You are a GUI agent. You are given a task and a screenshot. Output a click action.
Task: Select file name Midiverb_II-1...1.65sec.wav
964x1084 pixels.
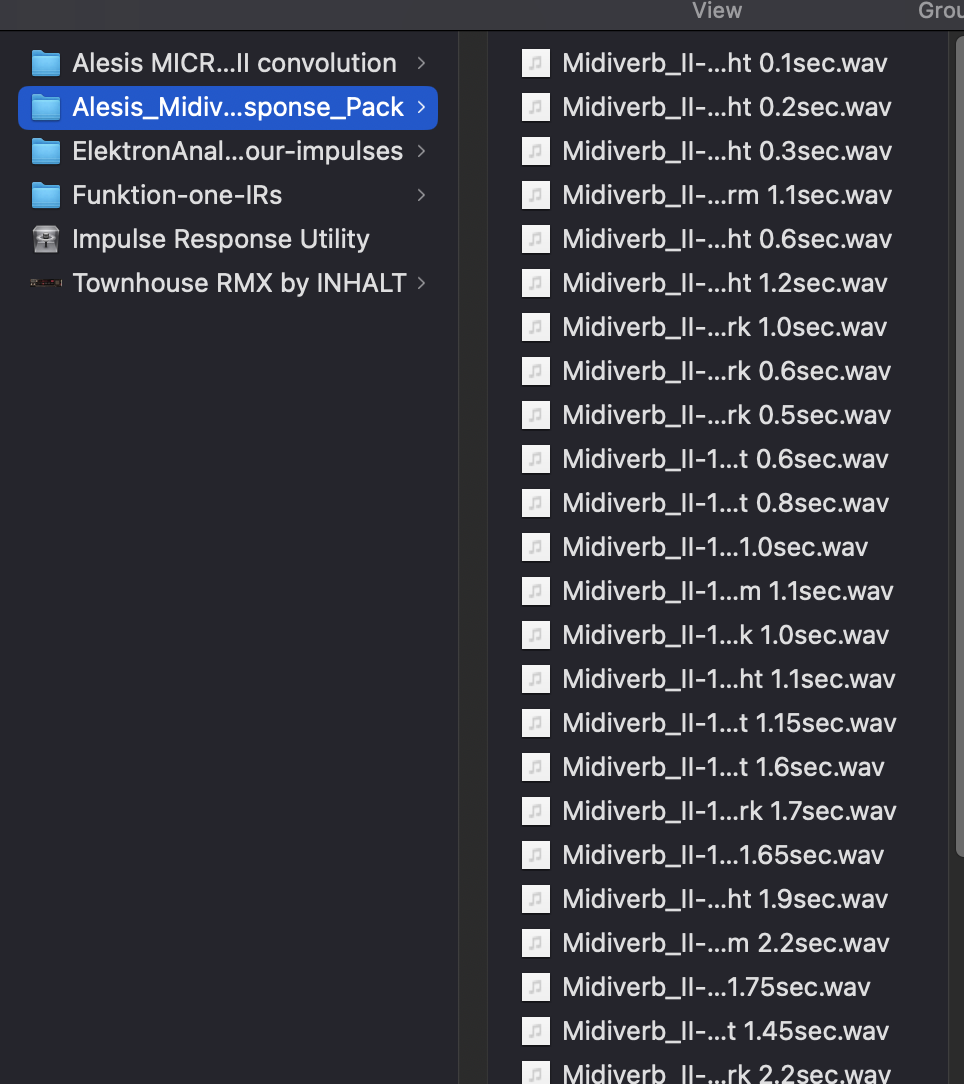coord(723,855)
